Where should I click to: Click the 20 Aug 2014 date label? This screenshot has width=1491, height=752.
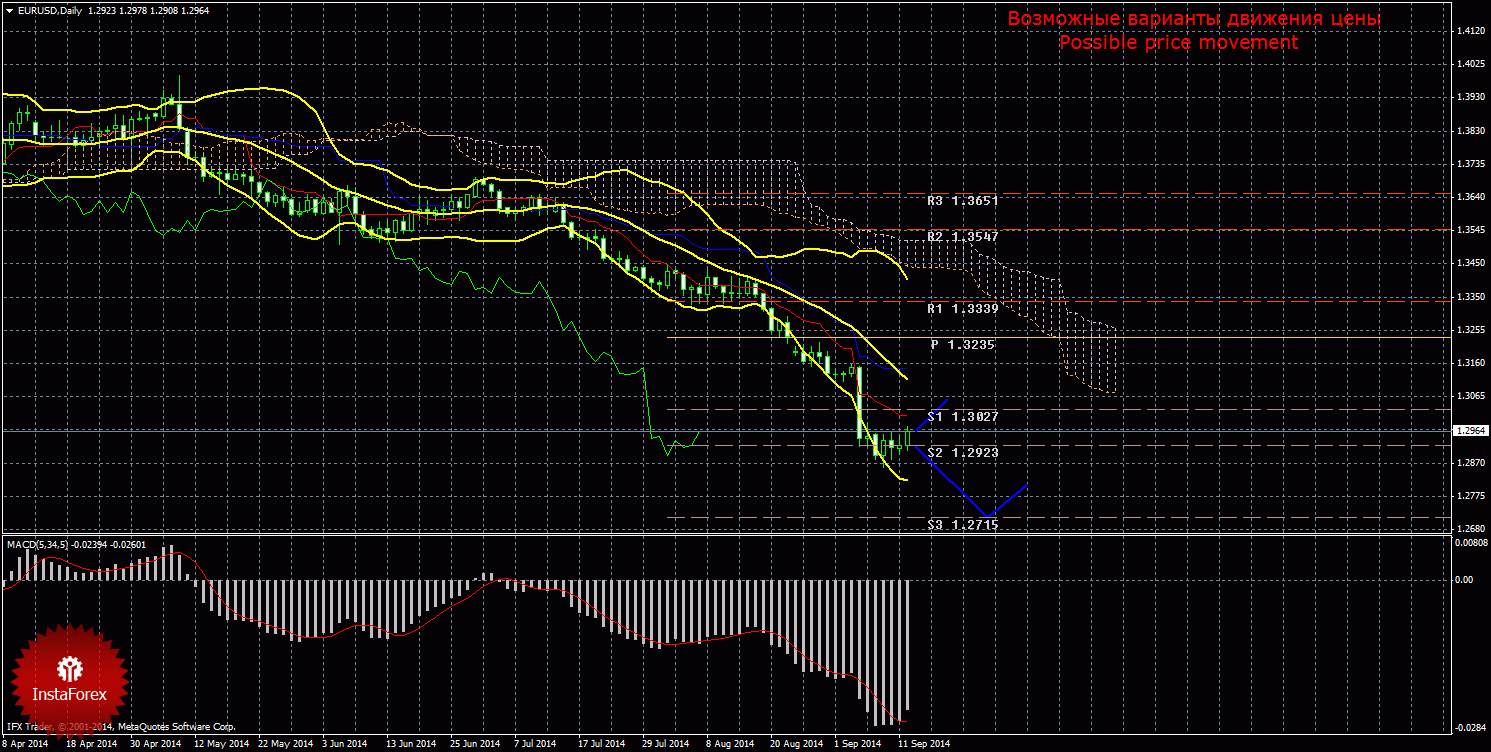pos(795,744)
